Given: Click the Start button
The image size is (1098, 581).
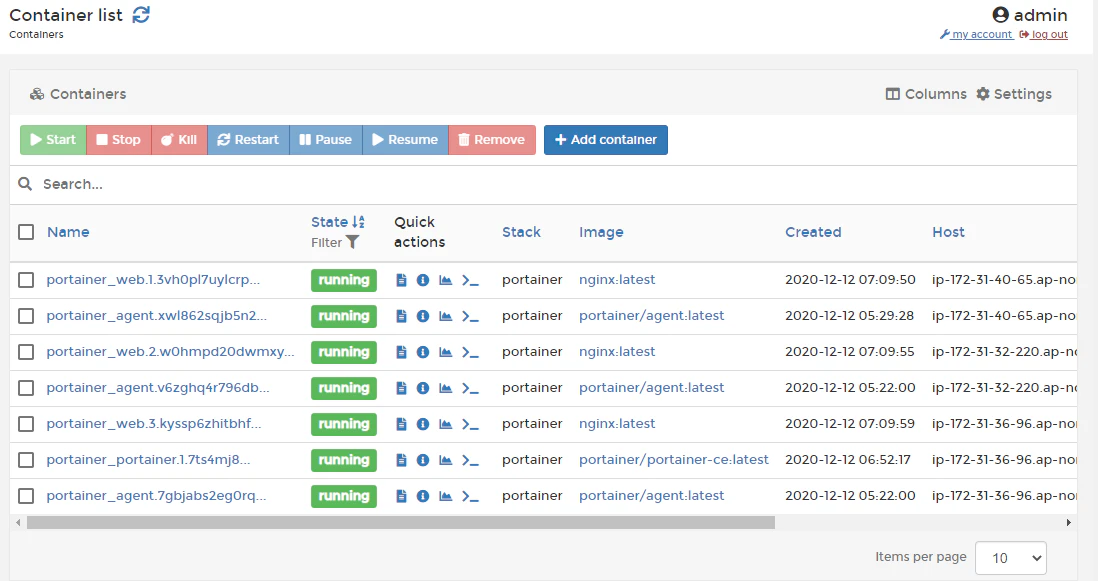Looking at the screenshot, I should tap(53, 140).
